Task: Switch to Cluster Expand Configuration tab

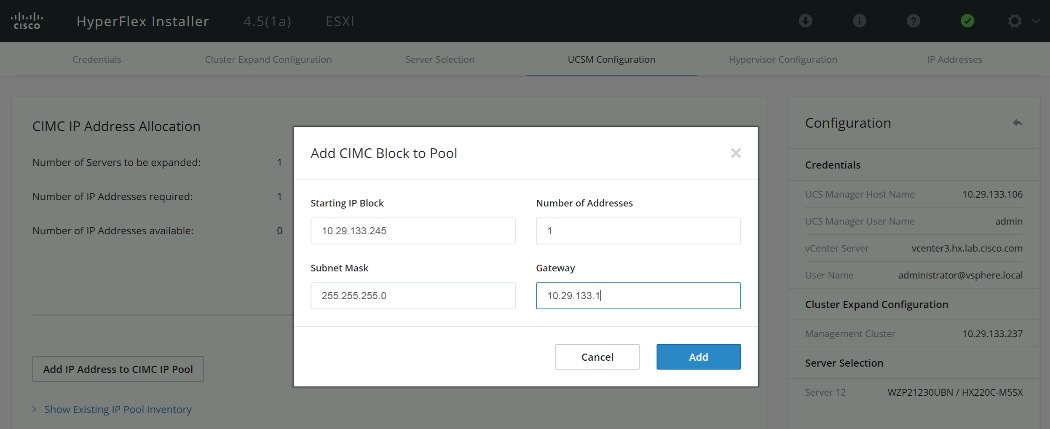Action: 268,60
